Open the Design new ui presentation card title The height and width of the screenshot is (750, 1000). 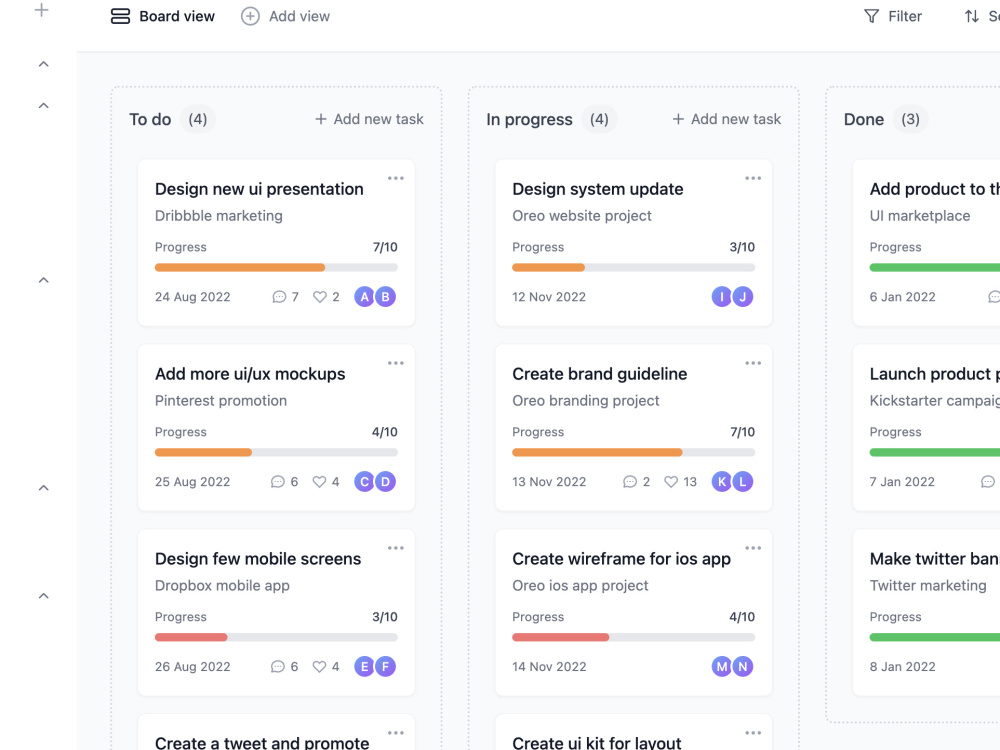259,189
